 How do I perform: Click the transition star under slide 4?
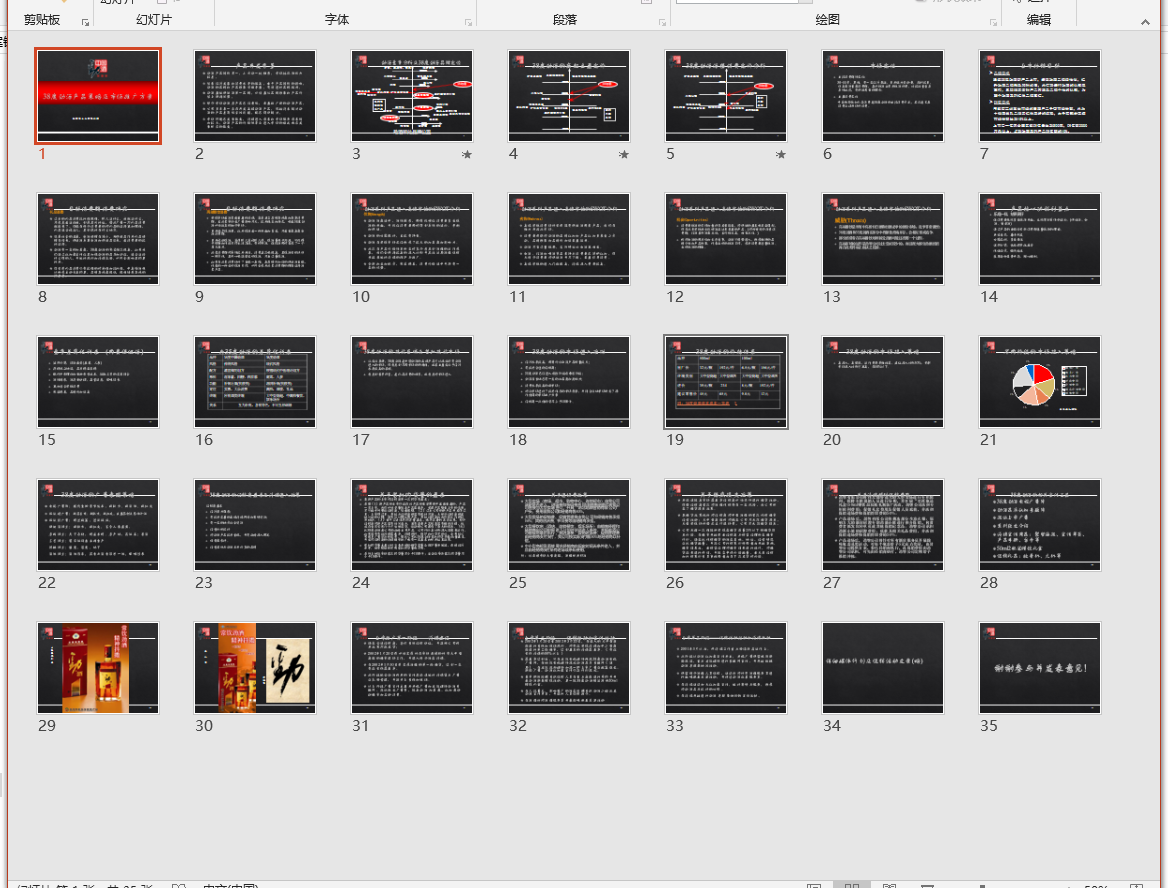click(x=623, y=155)
